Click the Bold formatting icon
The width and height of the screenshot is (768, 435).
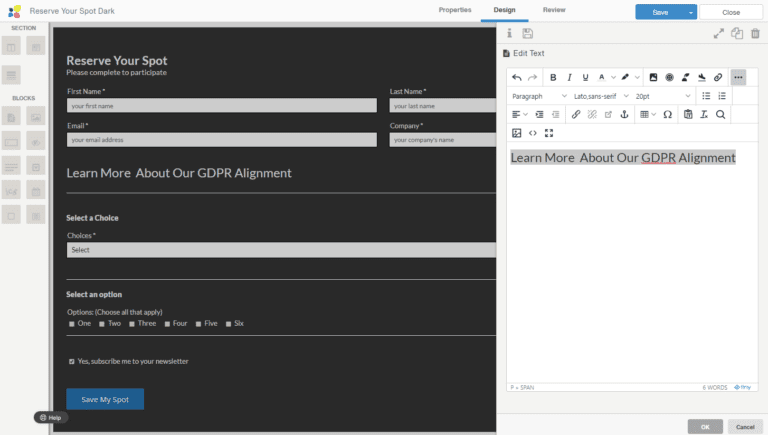click(553, 77)
